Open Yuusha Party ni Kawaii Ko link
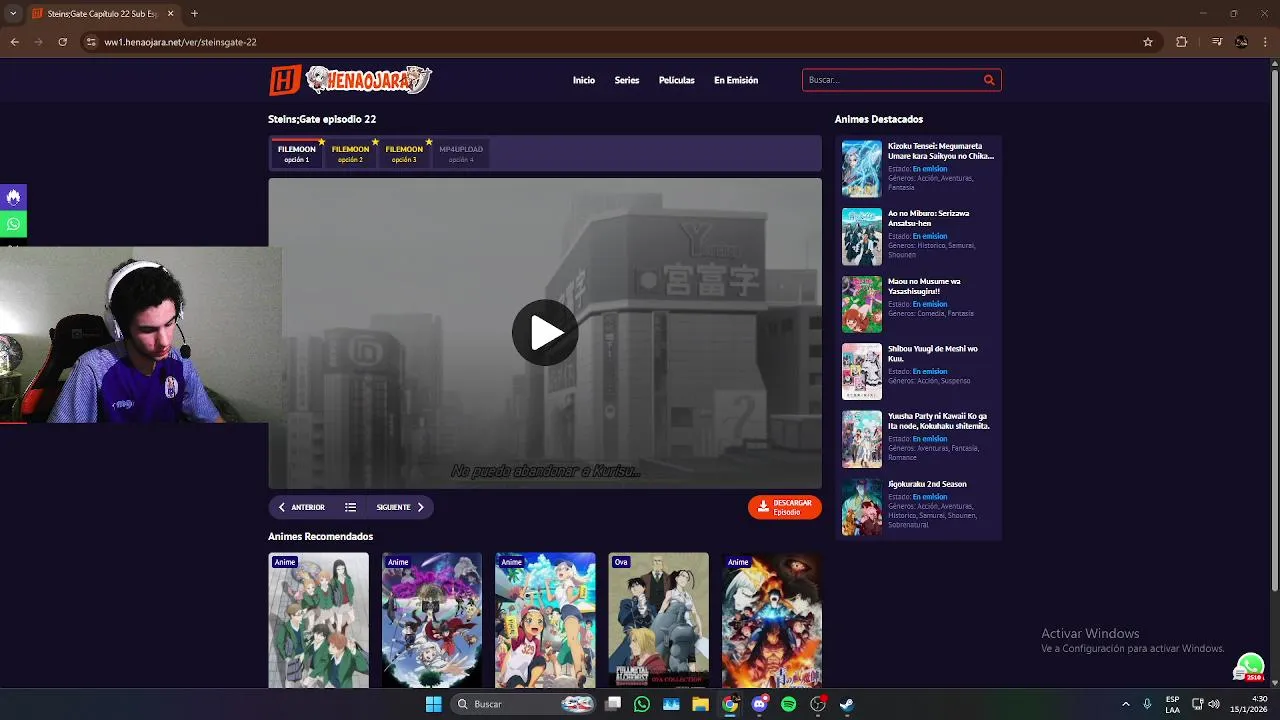This screenshot has width=1280, height=720. point(939,421)
